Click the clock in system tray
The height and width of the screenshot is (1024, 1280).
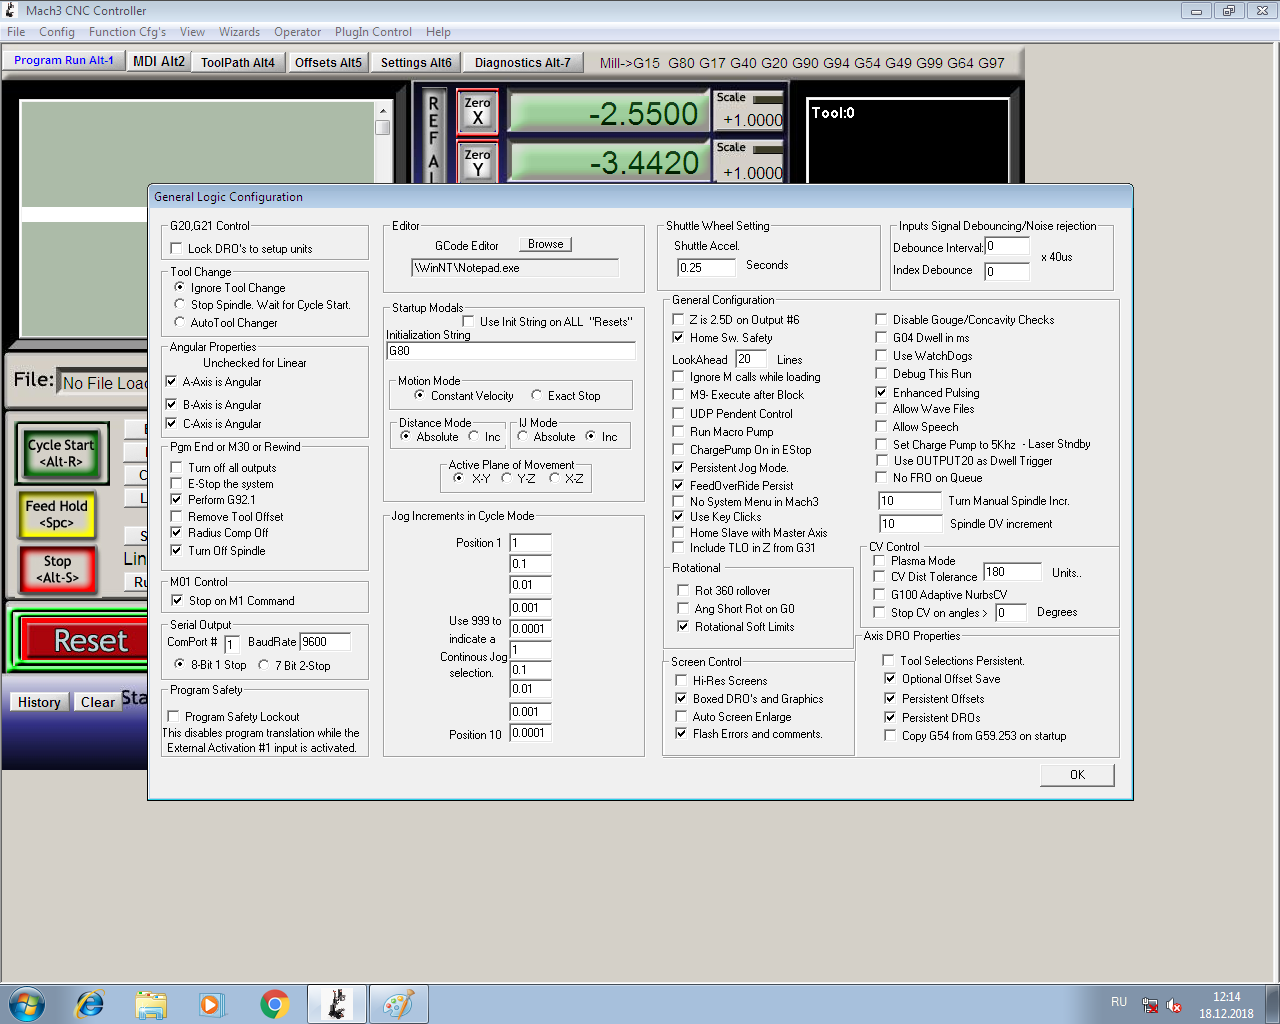[1226, 1005]
